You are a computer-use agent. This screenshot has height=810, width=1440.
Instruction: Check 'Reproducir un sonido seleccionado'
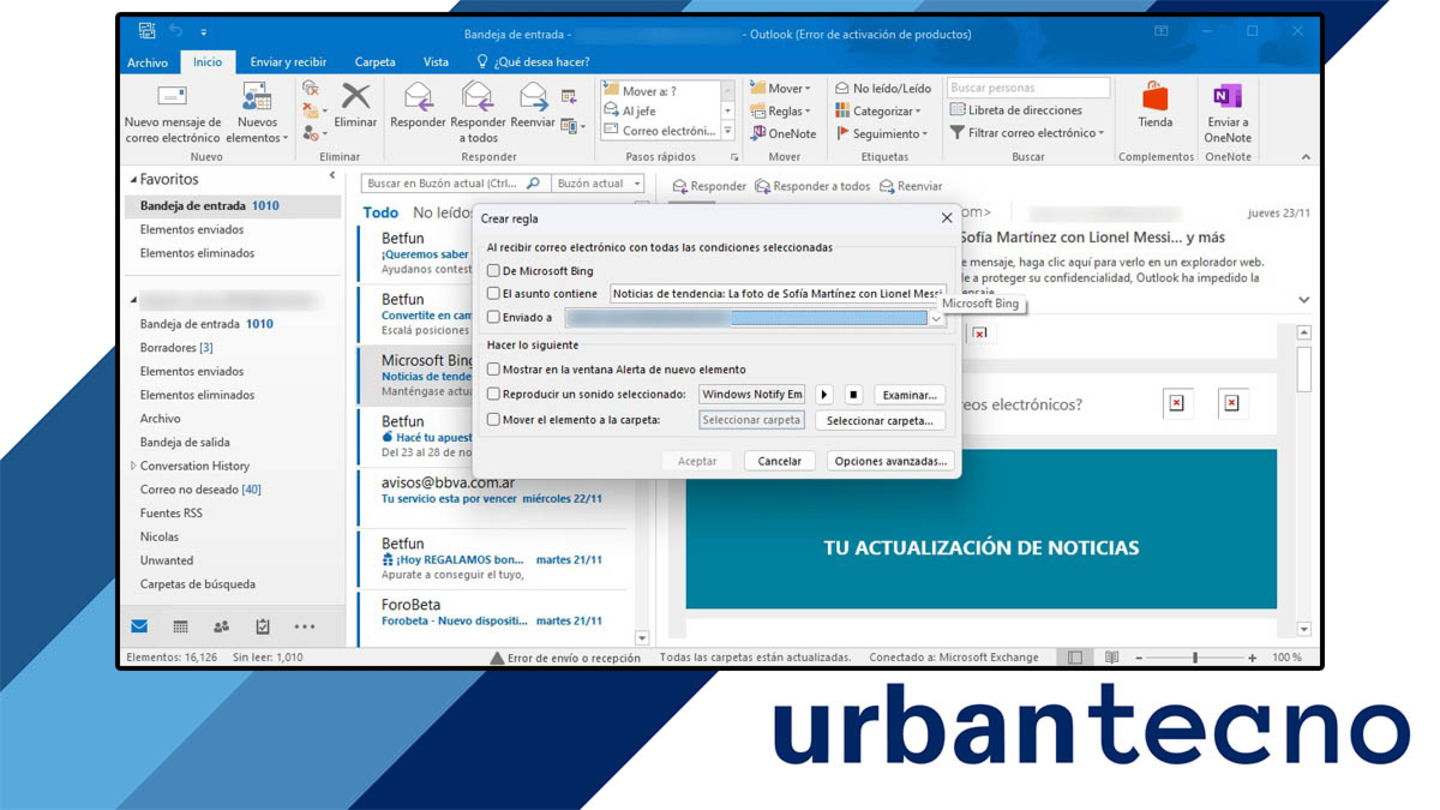point(494,395)
